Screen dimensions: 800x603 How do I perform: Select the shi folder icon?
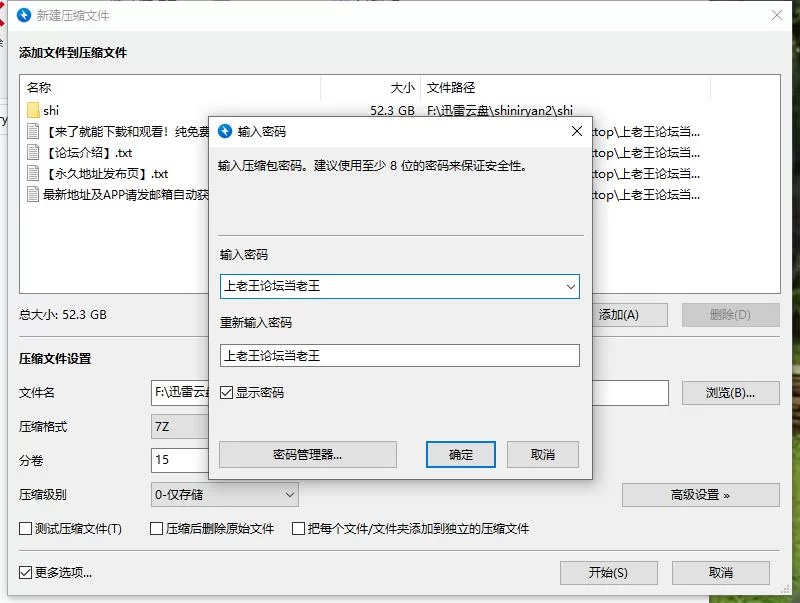click(x=33, y=110)
